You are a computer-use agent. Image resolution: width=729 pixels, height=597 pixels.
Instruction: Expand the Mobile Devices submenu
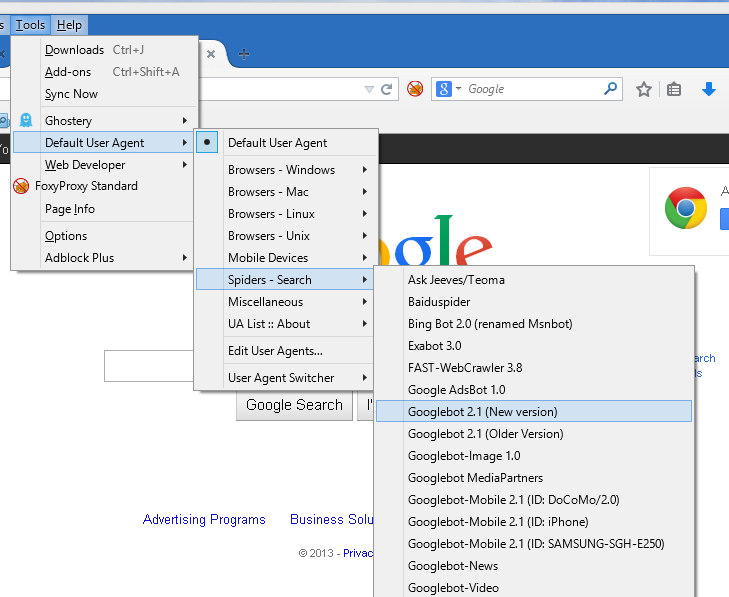click(364, 258)
